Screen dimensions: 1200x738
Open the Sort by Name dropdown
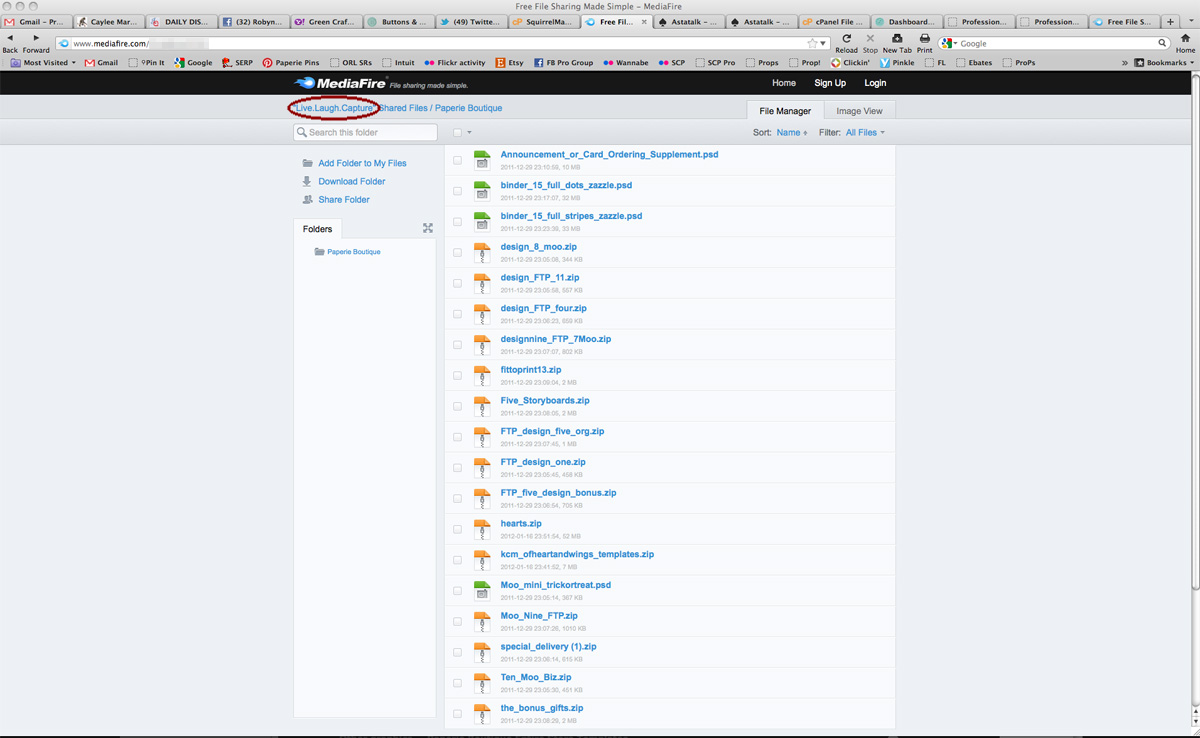tap(791, 132)
